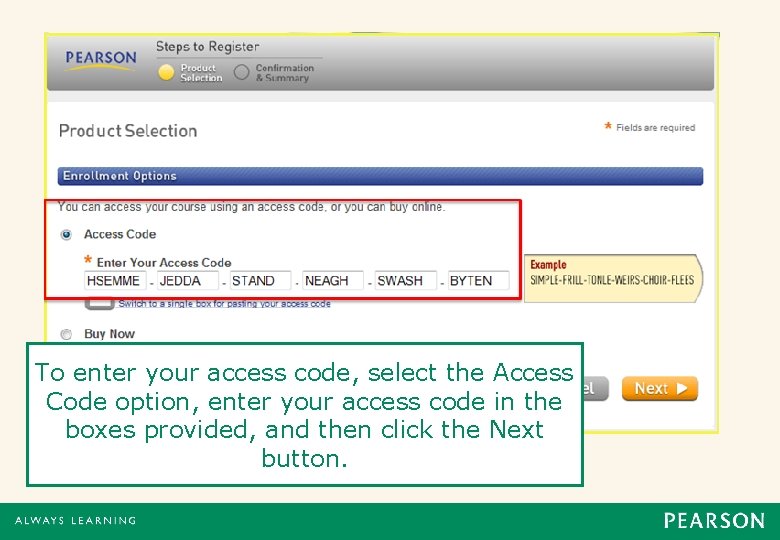Click the Product Selection page heading

[x=128, y=131]
